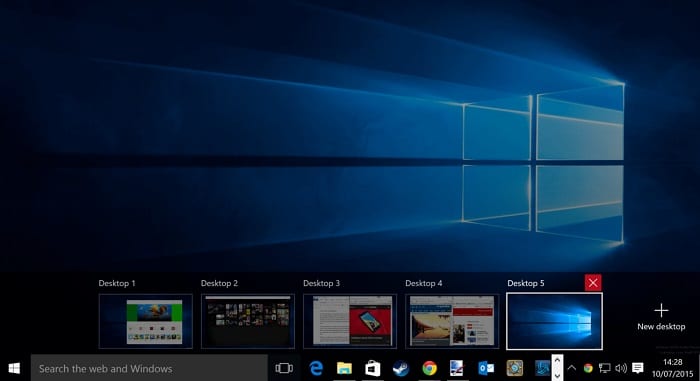
Task: Click the 'Desktop 3' label
Action: (x=321, y=283)
